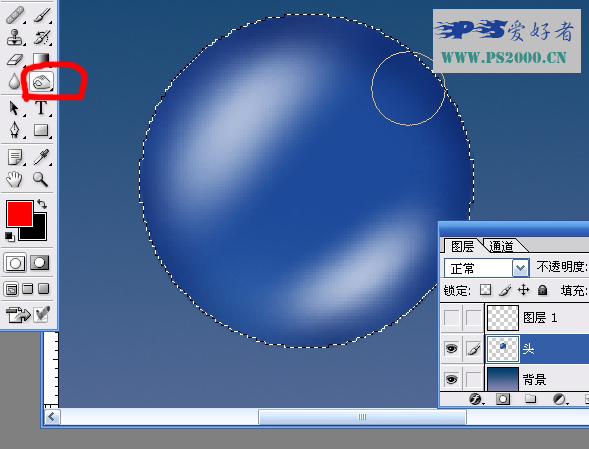Select the Clone Stamp tool
The width and height of the screenshot is (589, 449).
pyautogui.click(x=15, y=38)
